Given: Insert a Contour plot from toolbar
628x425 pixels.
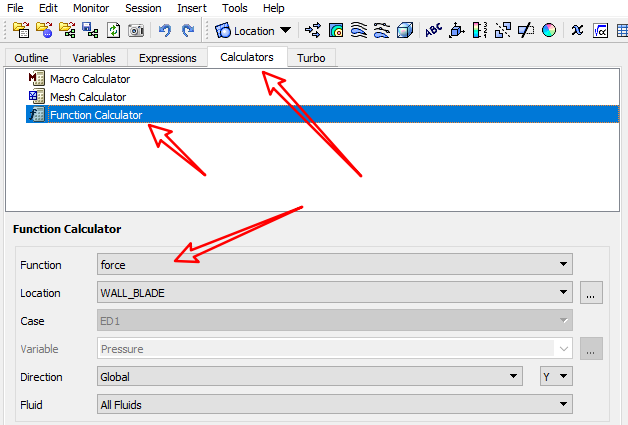Looking at the screenshot, I should coord(337,31).
